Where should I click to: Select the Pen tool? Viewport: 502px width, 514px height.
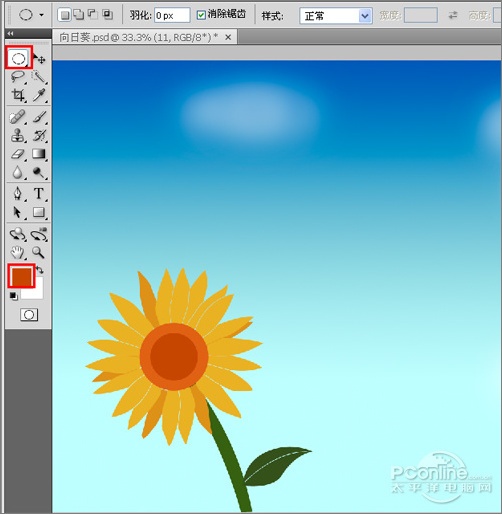[18, 194]
